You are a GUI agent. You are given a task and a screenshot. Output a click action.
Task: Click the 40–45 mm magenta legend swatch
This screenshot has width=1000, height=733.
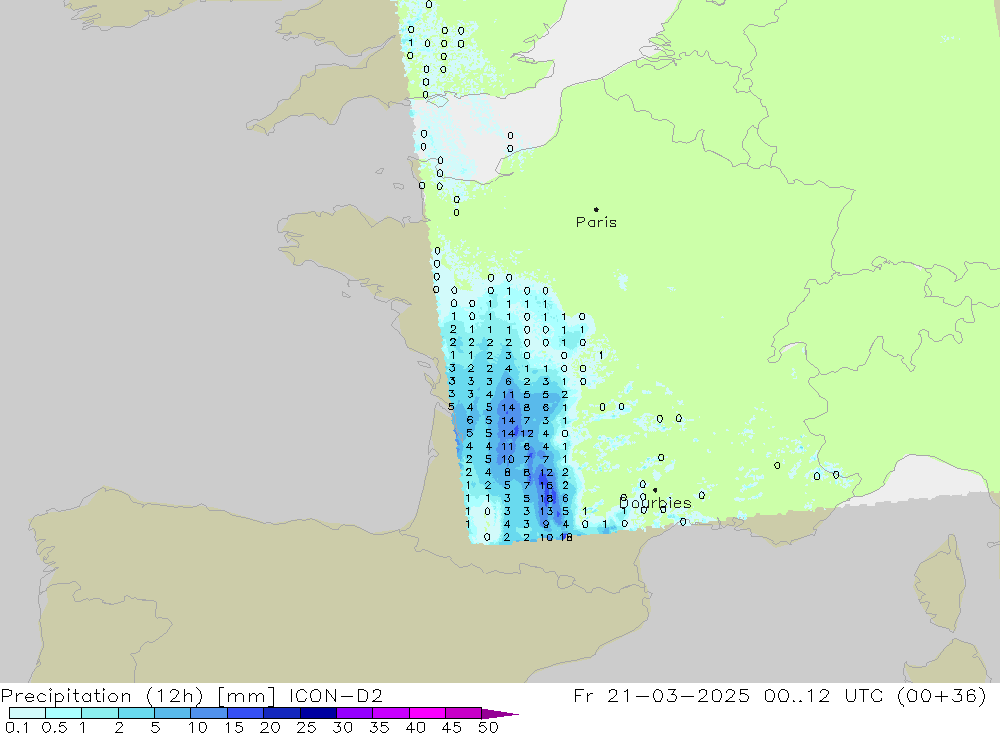427,713
